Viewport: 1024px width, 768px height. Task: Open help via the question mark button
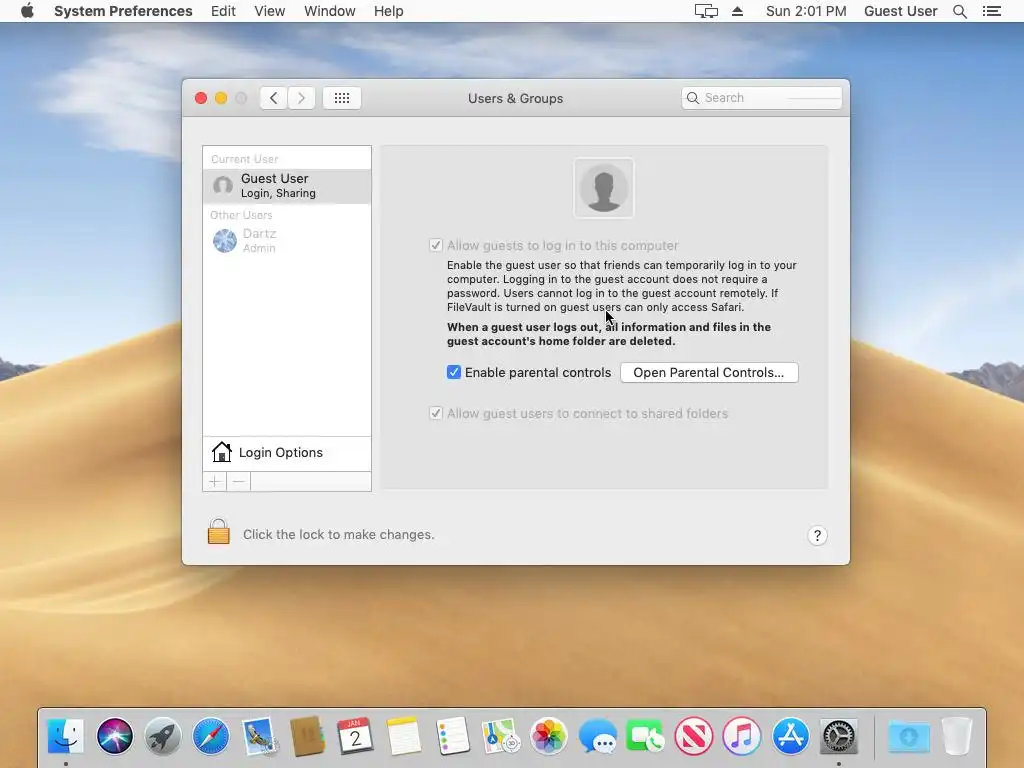817,536
